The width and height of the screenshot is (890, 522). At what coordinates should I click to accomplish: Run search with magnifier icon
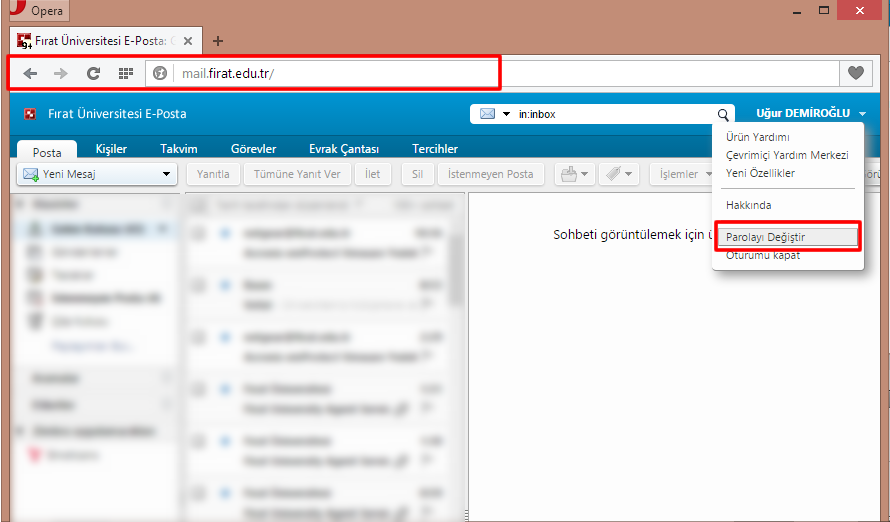[x=723, y=115]
